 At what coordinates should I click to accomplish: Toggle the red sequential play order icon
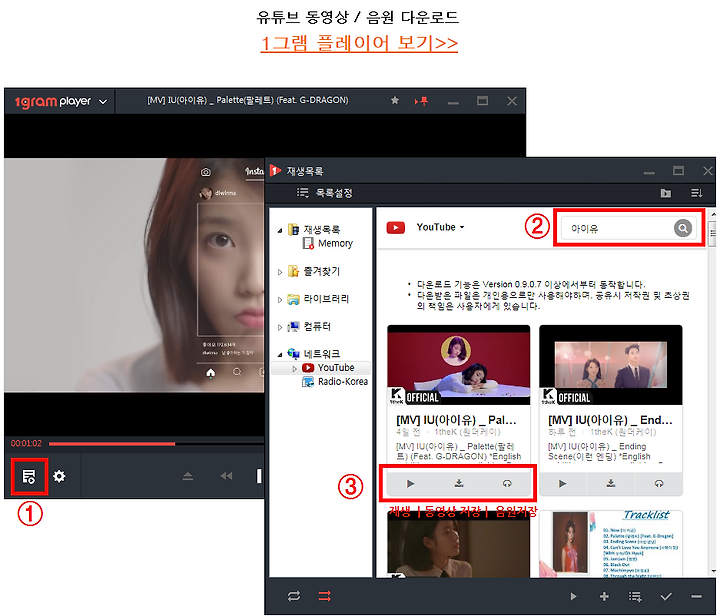[x=325, y=596]
